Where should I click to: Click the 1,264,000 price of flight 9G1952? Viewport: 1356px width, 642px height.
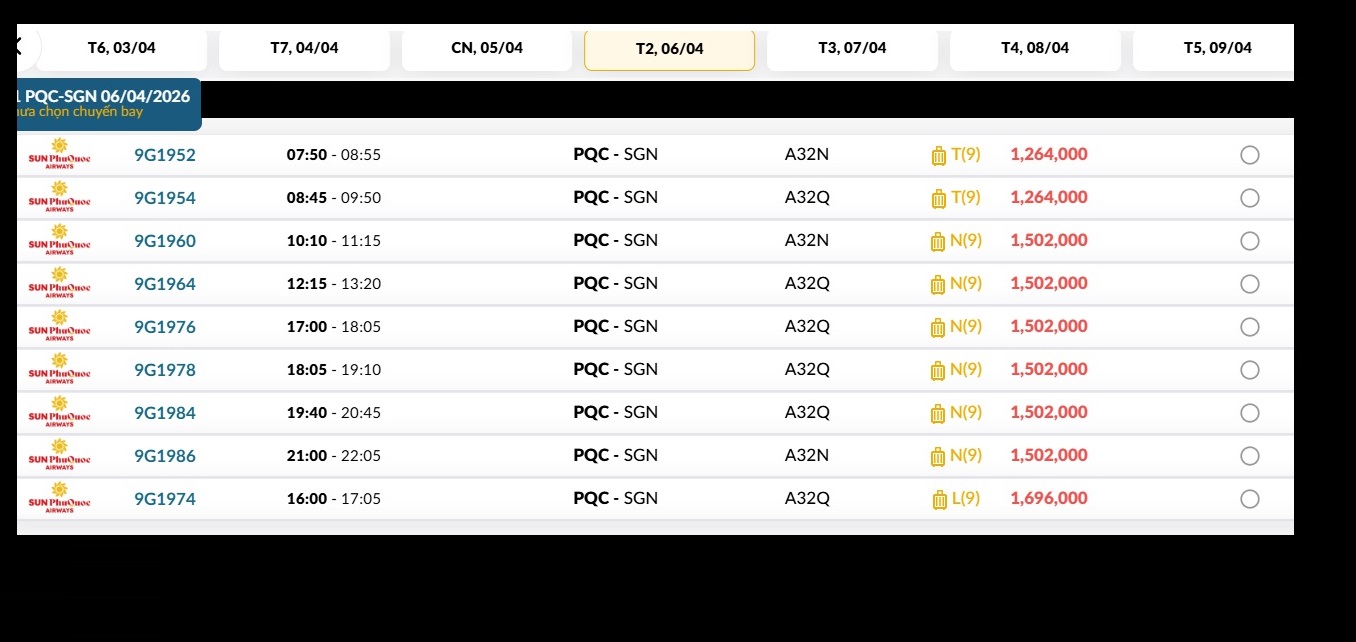(1049, 155)
